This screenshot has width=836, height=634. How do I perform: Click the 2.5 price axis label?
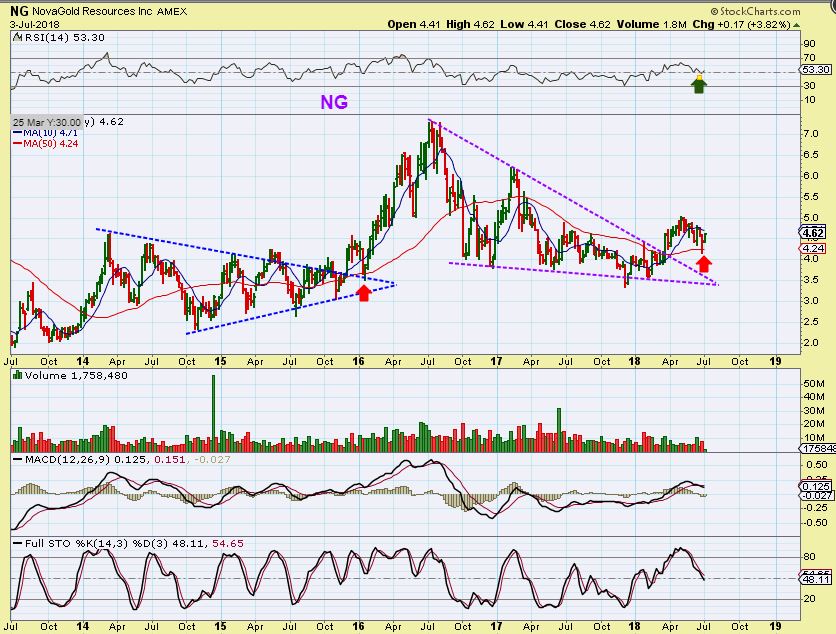(x=811, y=321)
